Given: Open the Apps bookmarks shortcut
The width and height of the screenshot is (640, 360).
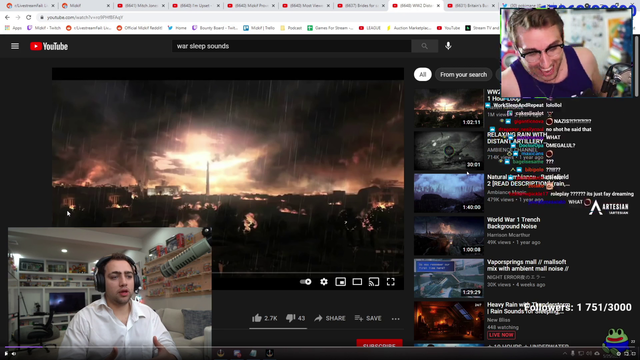Looking at the screenshot, I should pyautogui.click(x=13, y=28).
